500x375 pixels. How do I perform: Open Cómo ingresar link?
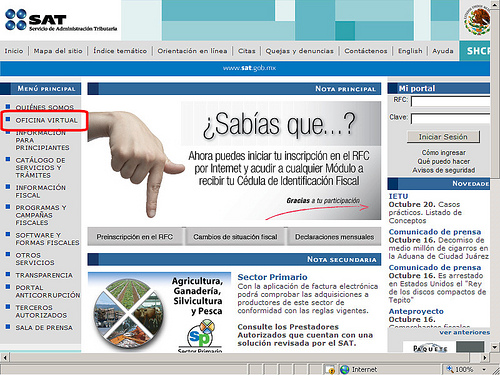444,153
